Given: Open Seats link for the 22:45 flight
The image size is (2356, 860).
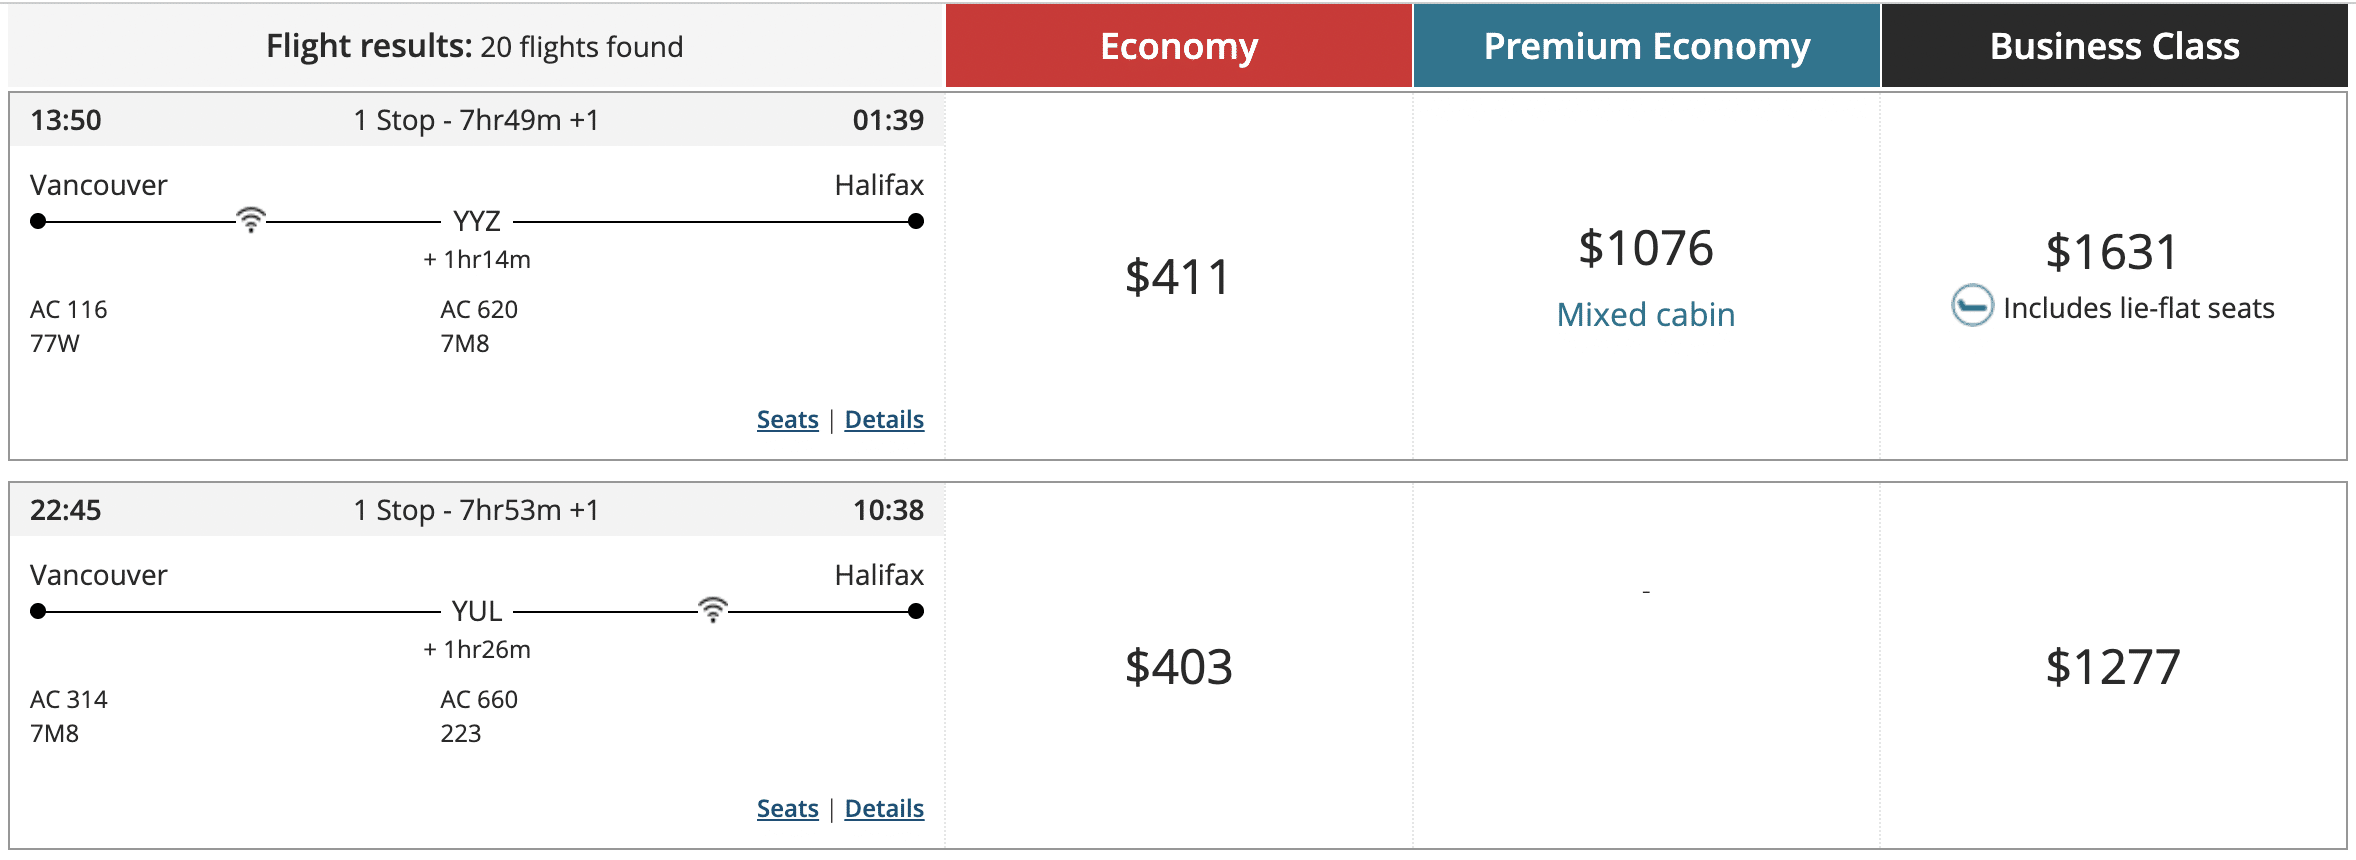Looking at the screenshot, I should tap(787, 809).
